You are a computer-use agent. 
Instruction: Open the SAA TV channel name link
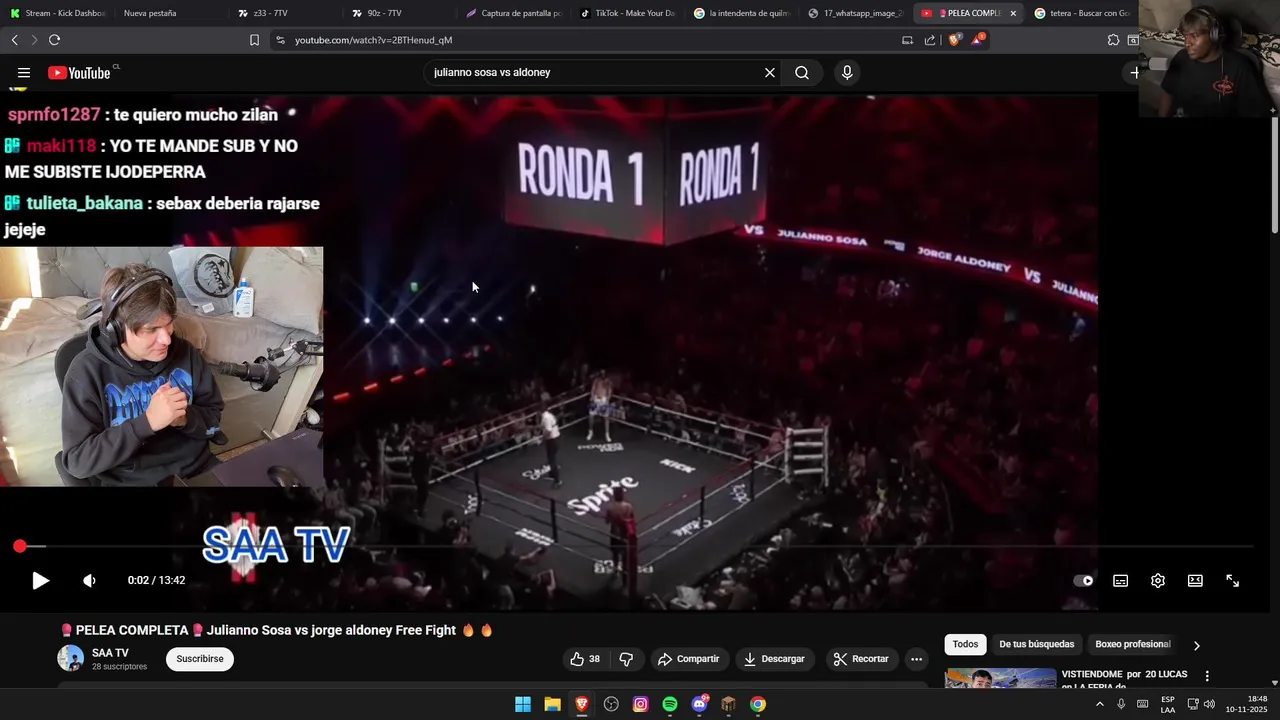point(110,653)
